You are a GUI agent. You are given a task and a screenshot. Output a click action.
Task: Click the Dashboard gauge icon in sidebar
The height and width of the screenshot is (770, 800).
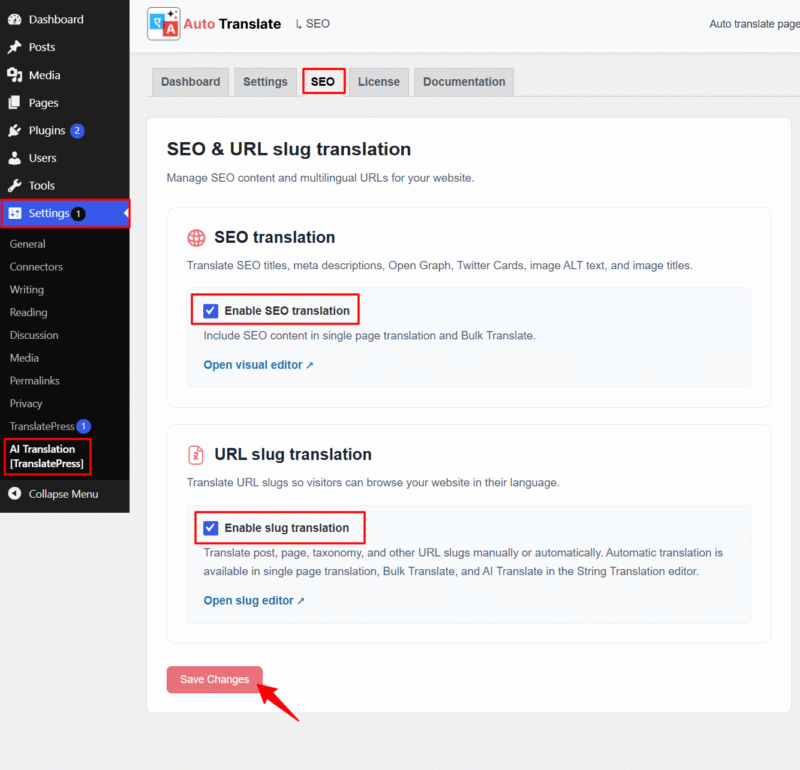click(15, 19)
